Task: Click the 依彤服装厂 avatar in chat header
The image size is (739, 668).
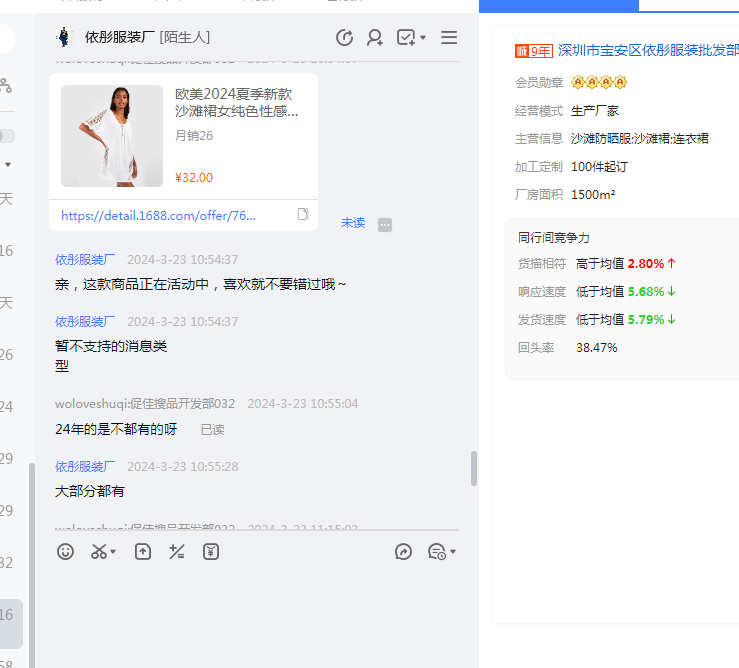Action: coord(65,38)
